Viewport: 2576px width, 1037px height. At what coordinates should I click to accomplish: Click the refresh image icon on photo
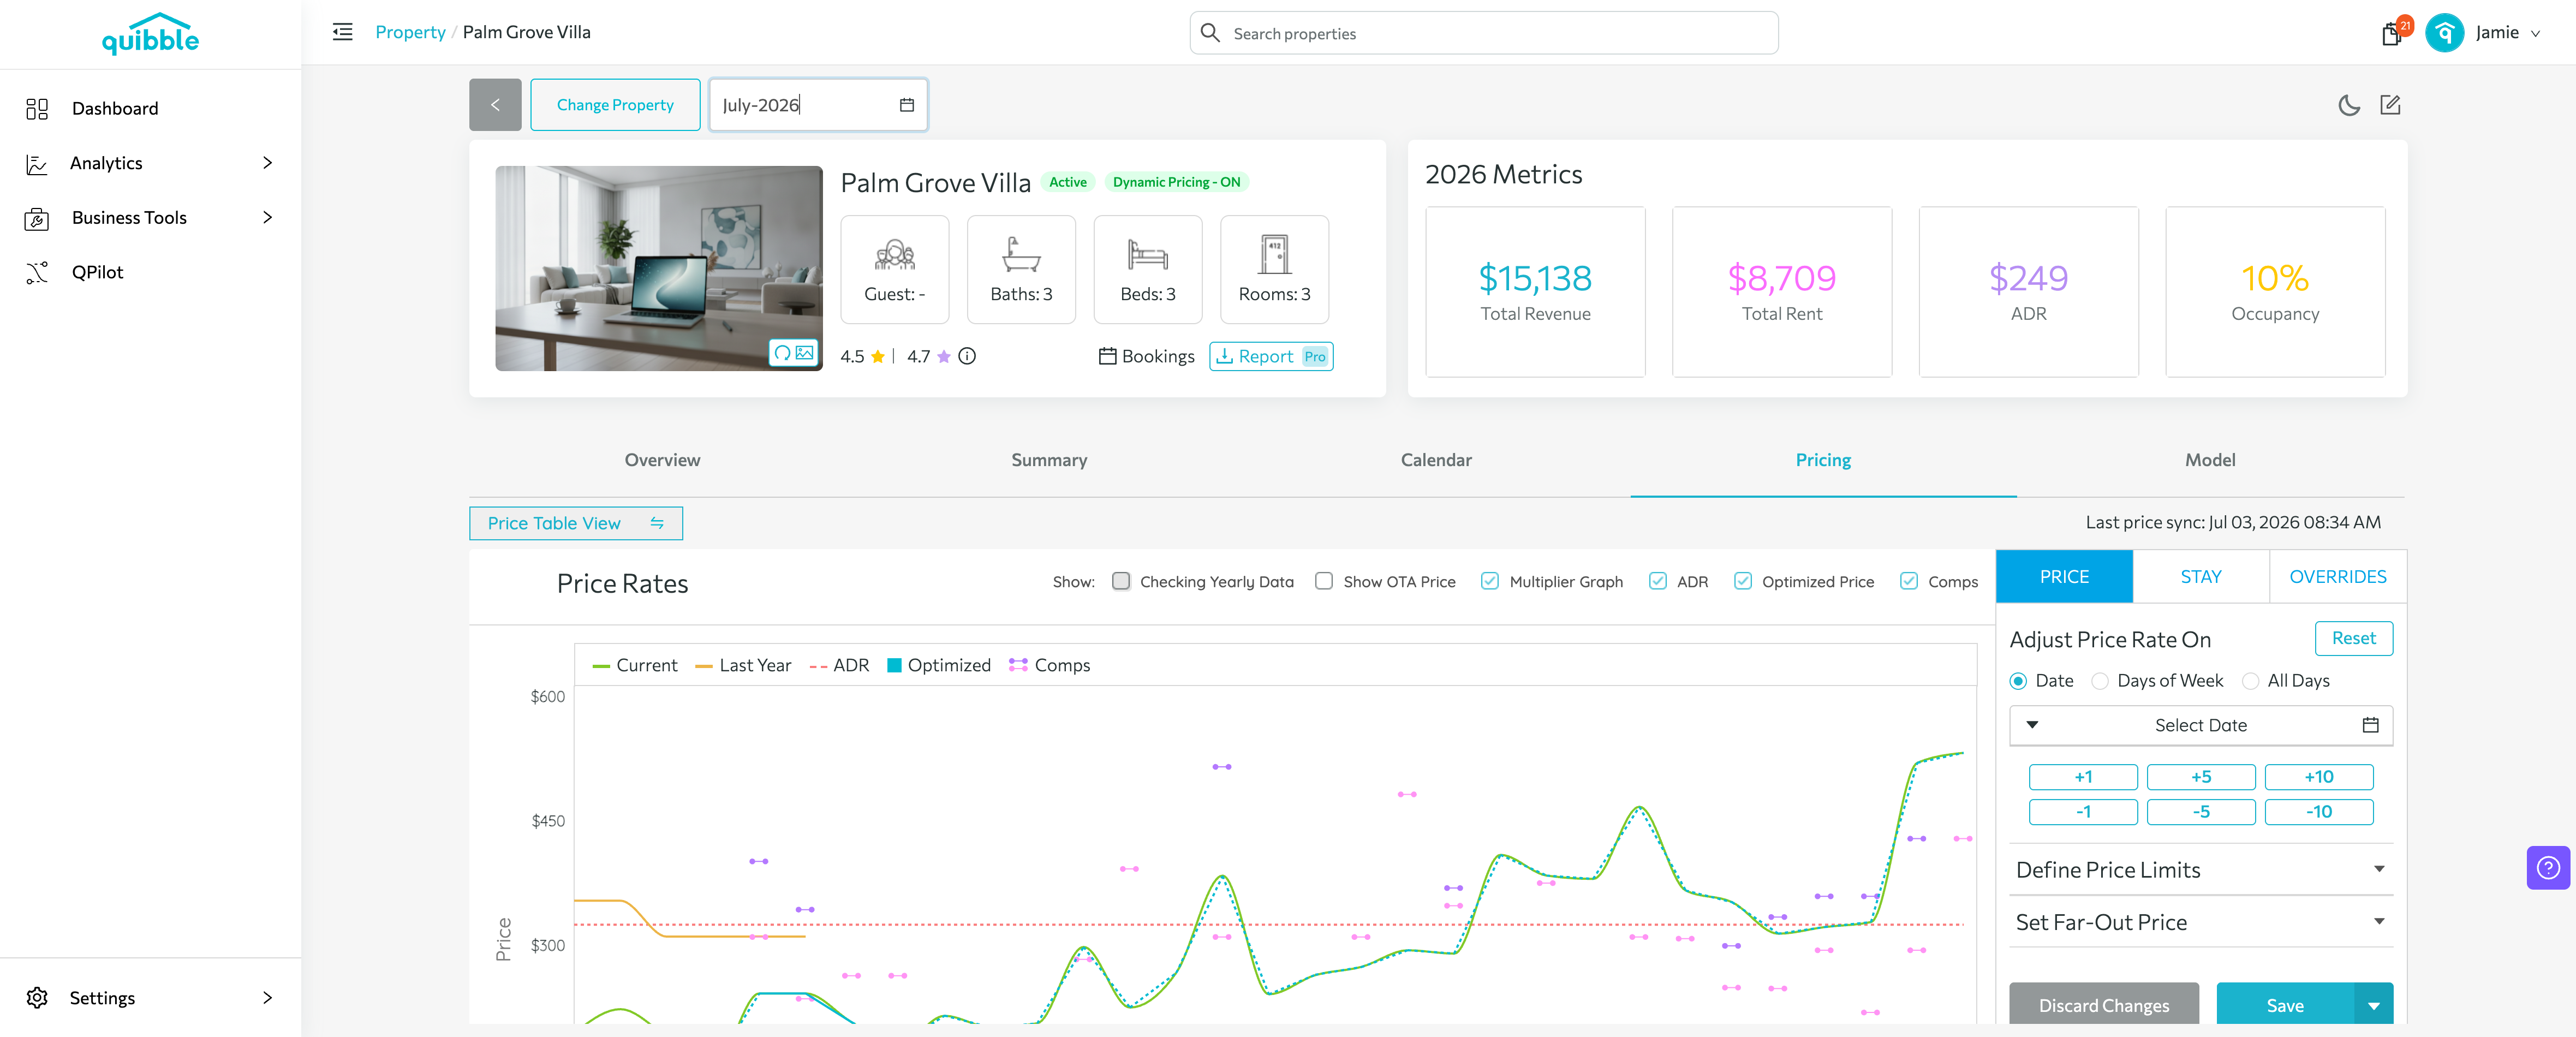[x=782, y=353]
